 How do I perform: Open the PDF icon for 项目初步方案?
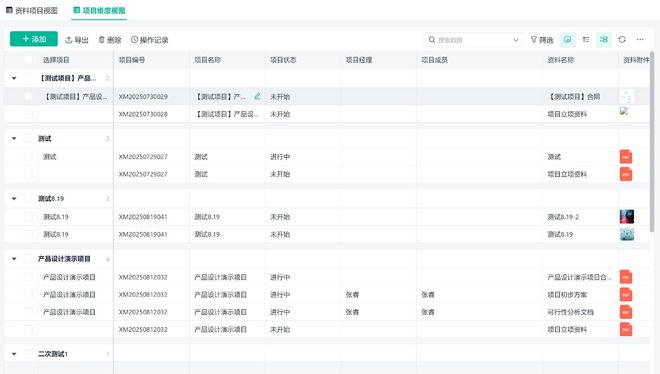tap(626, 294)
